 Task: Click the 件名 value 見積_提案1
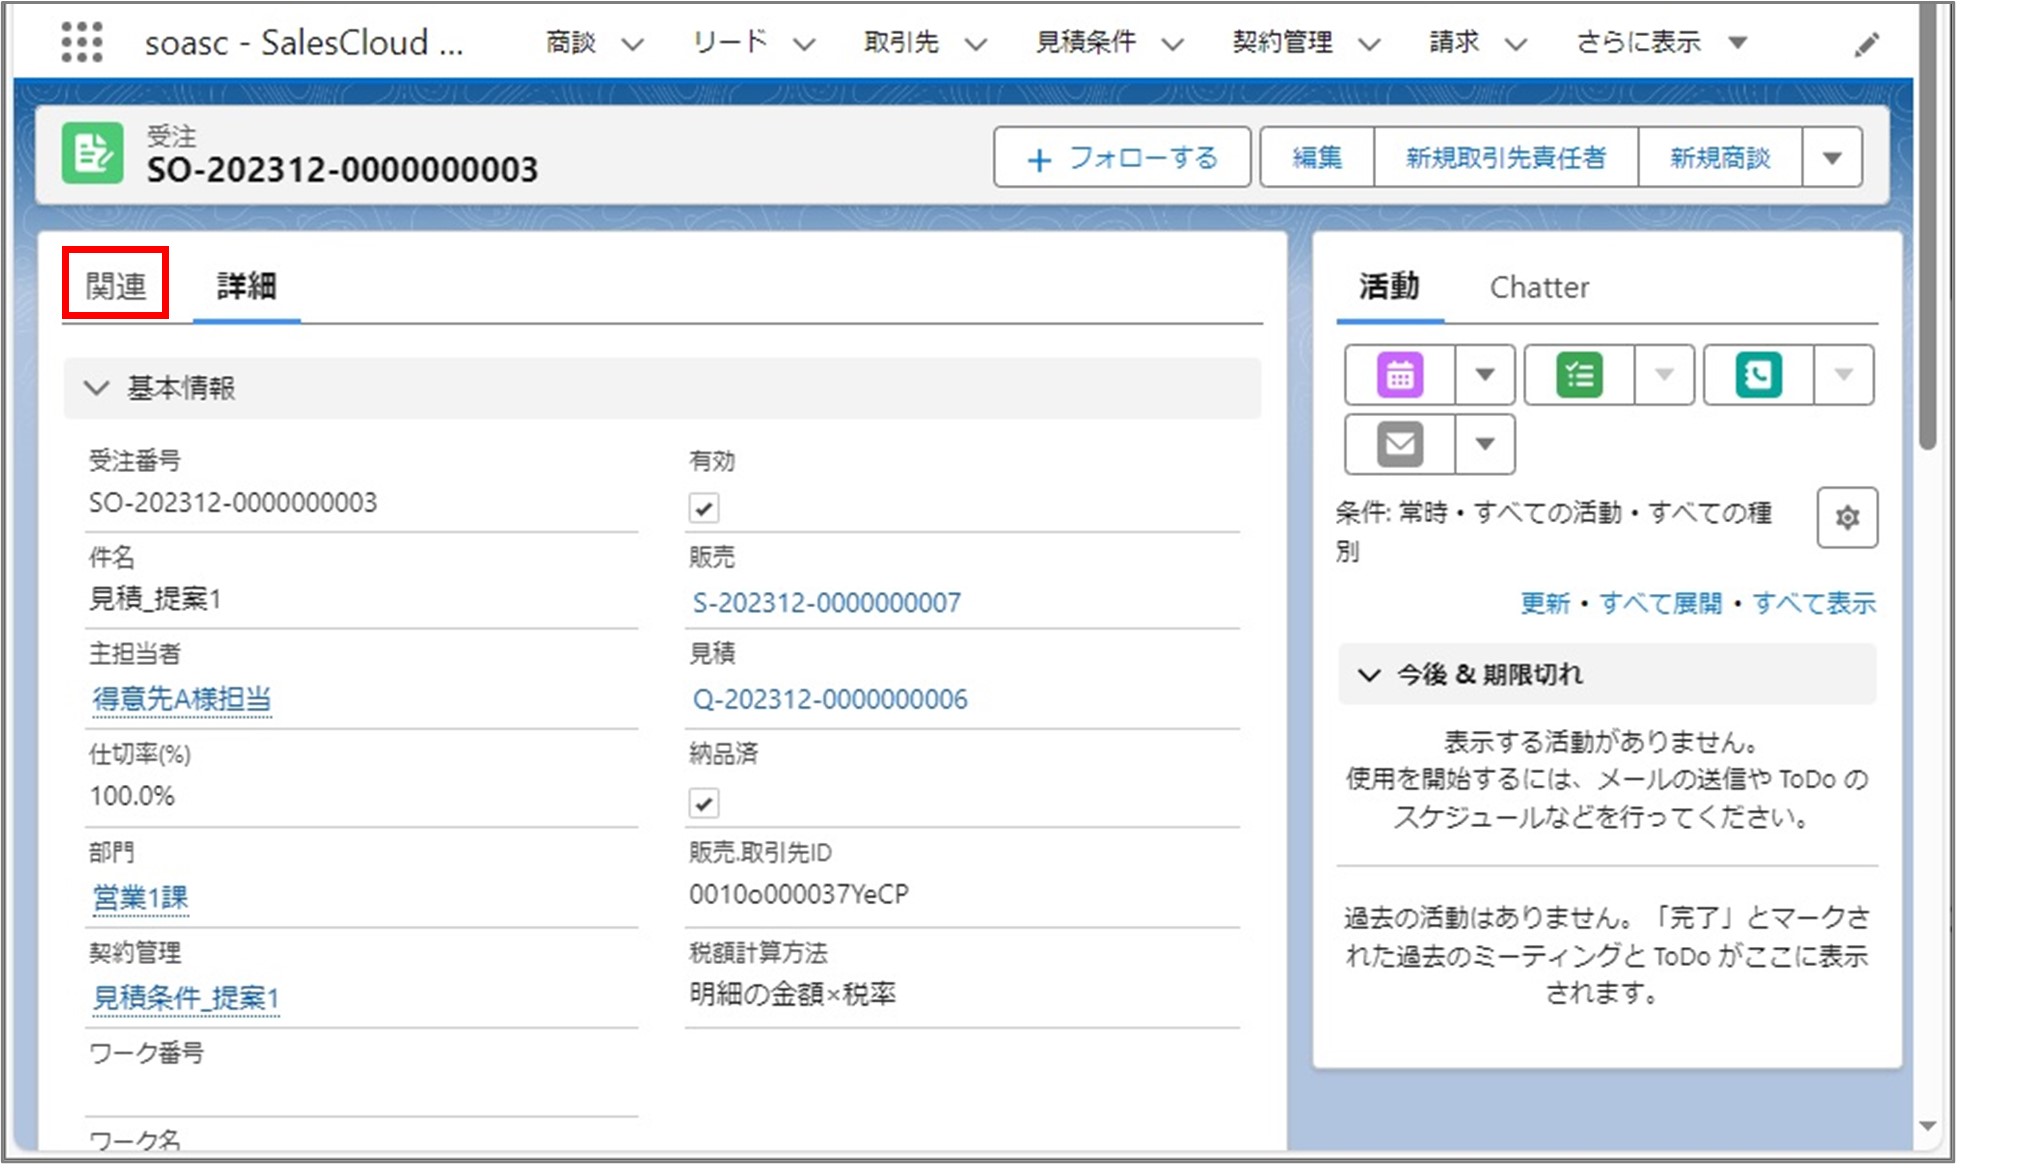pos(155,599)
